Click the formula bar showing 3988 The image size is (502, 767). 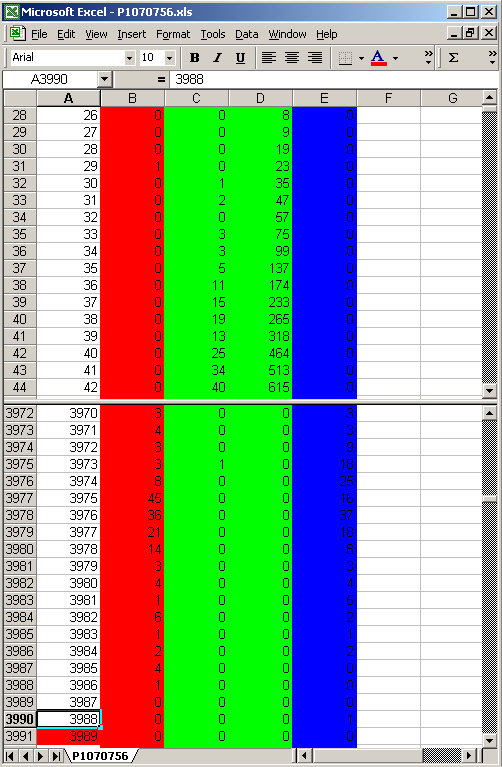pyautogui.click(x=333, y=79)
